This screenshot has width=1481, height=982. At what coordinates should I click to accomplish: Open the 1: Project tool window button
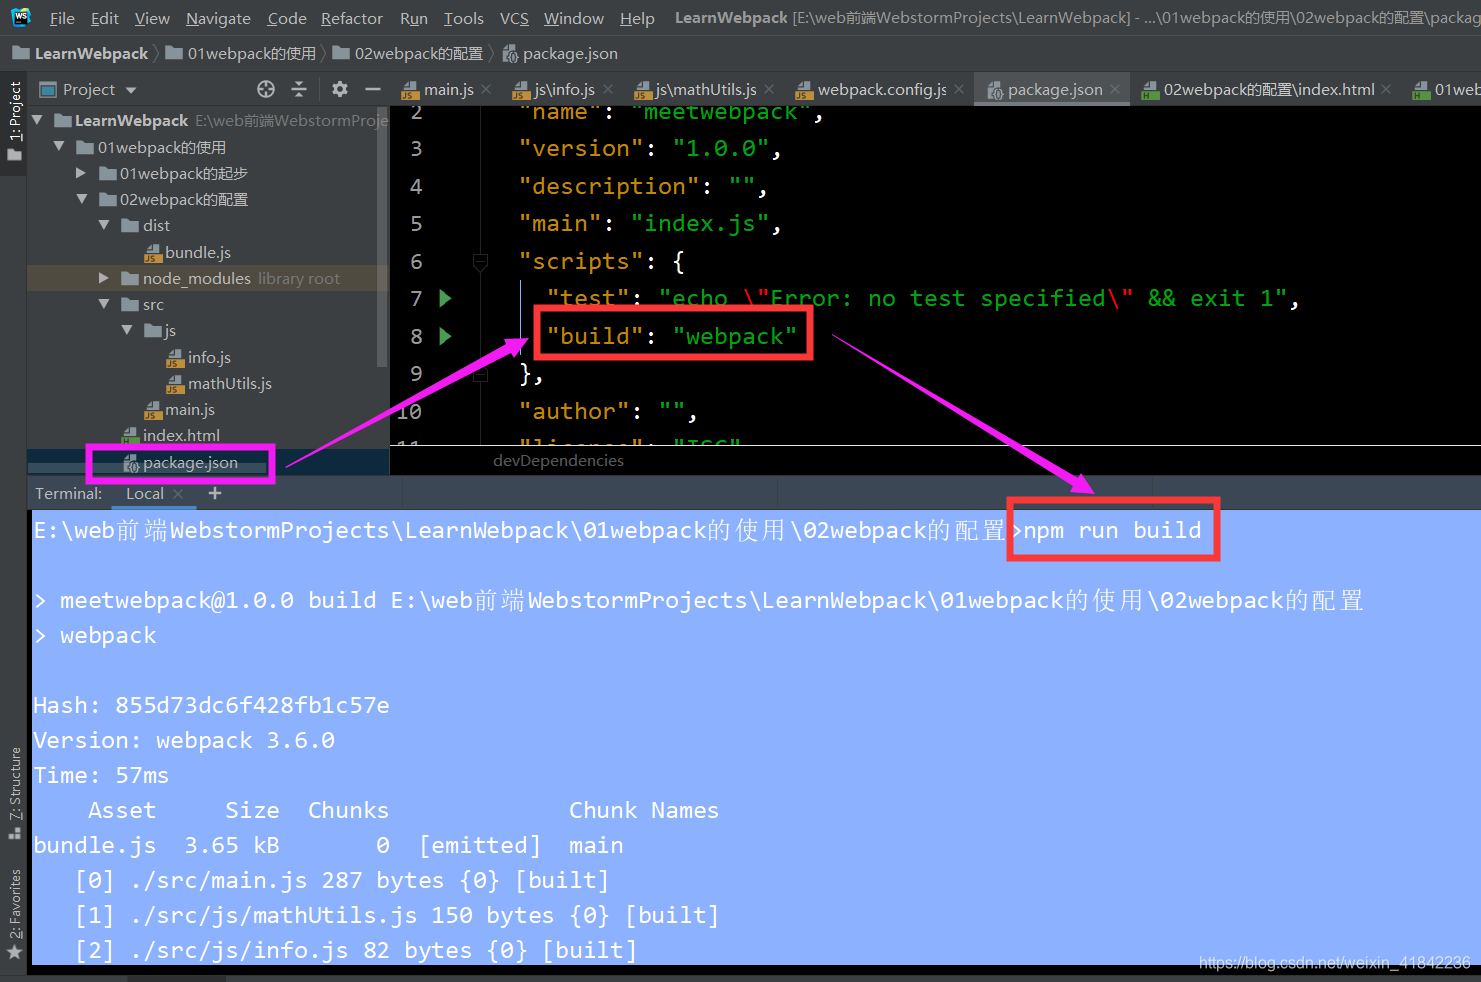(x=15, y=121)
